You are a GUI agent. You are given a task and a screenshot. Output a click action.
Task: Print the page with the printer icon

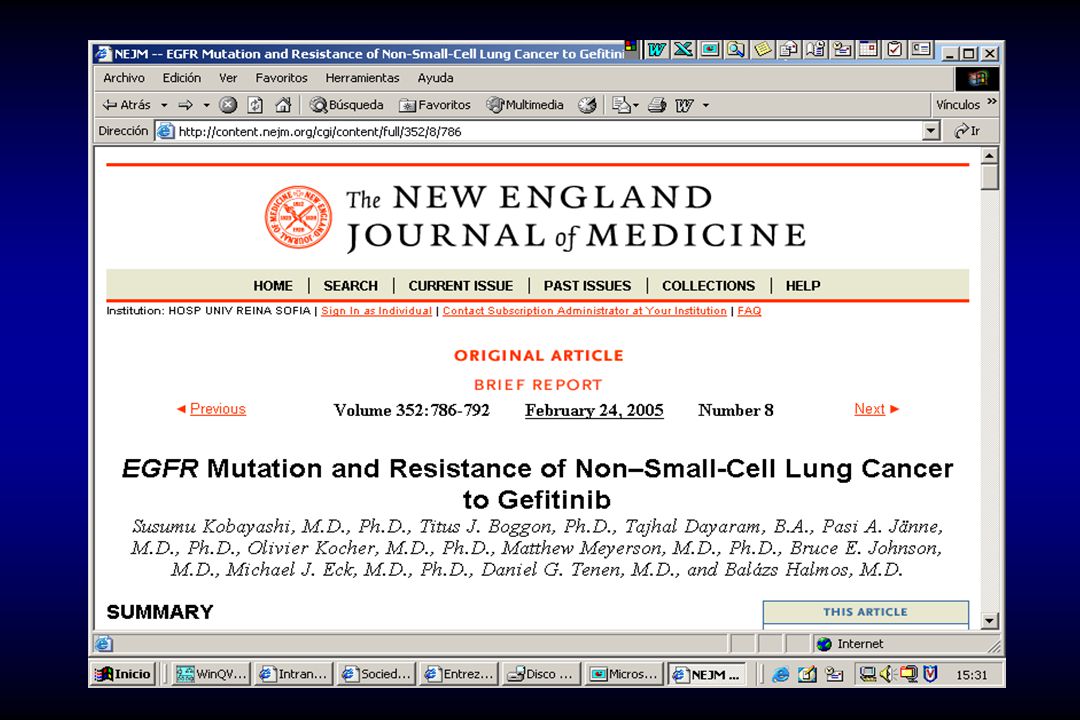coord(657,105)
